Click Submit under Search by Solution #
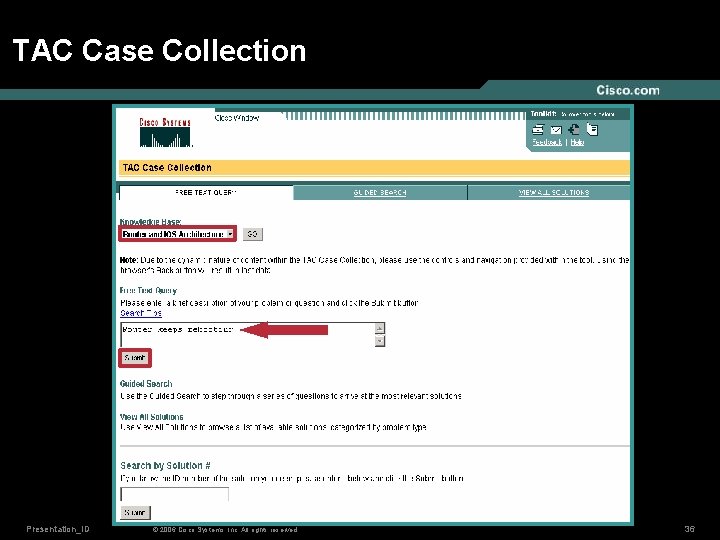 (x=135, y=512)
